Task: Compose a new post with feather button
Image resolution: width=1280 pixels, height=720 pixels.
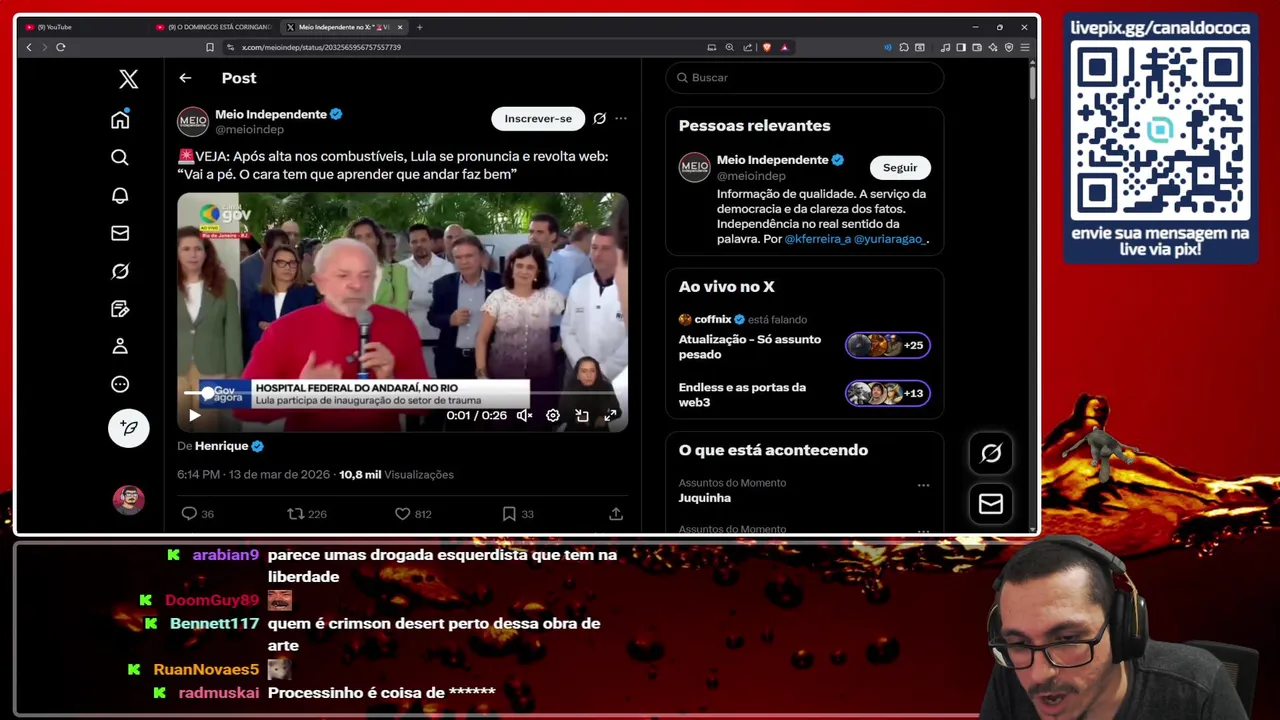Action: [x=128, y=428]
